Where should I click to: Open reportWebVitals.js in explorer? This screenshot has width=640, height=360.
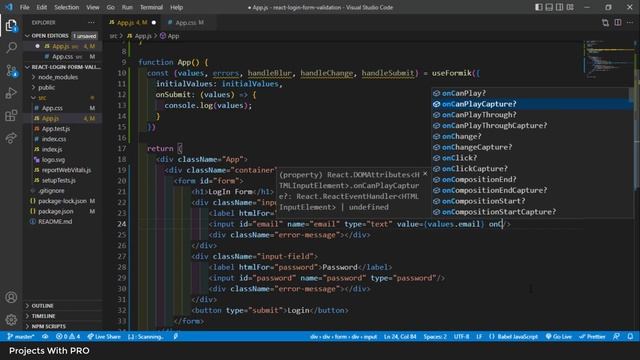click(66, 170)
